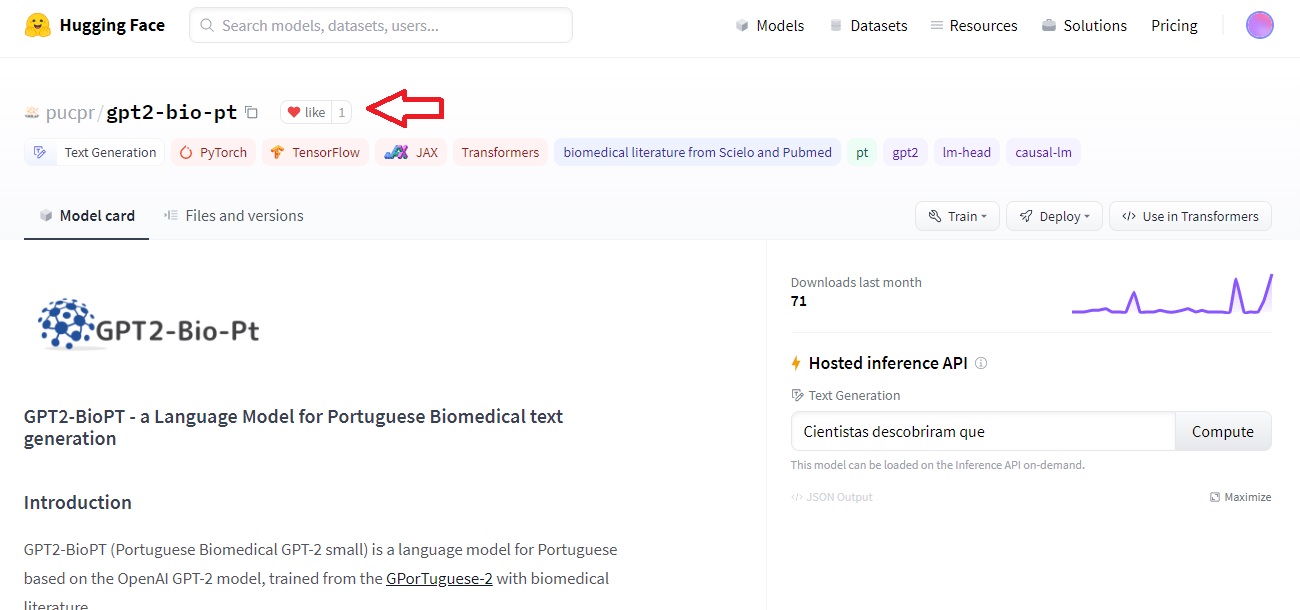Screen dimensions: 1300x610
Task: Click the TensorFlow tag
Action: point(315,152)
